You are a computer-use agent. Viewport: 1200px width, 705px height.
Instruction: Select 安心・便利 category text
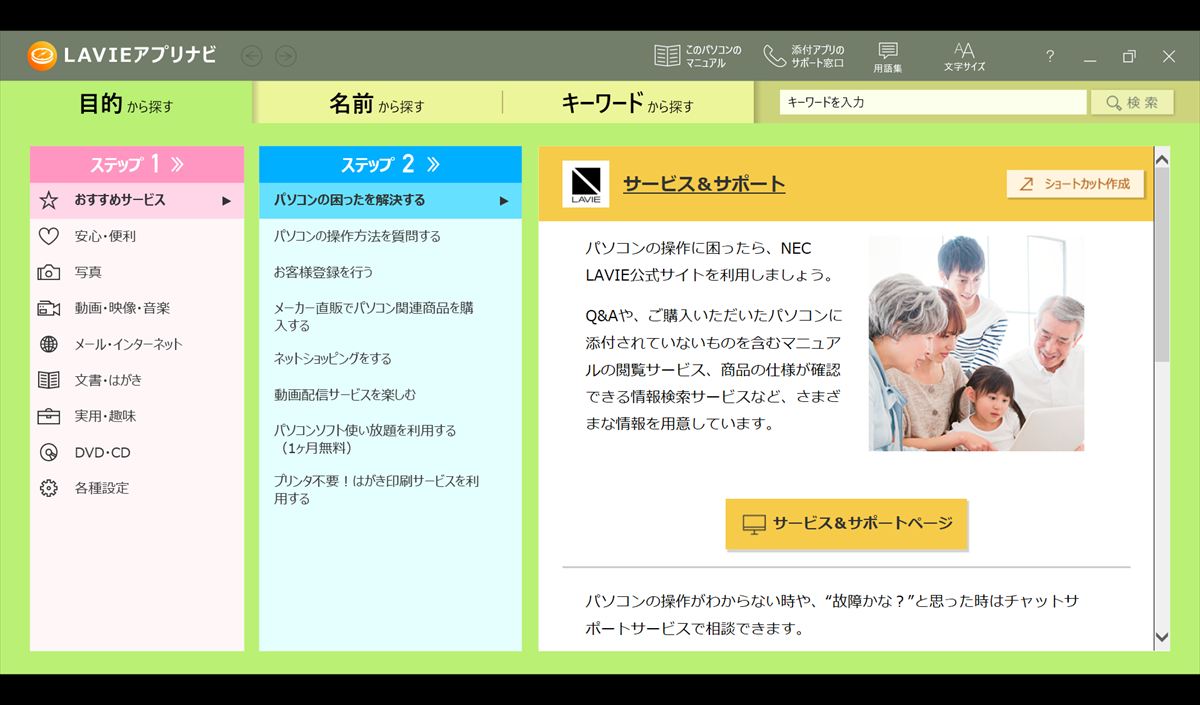[x=105, y=236]
